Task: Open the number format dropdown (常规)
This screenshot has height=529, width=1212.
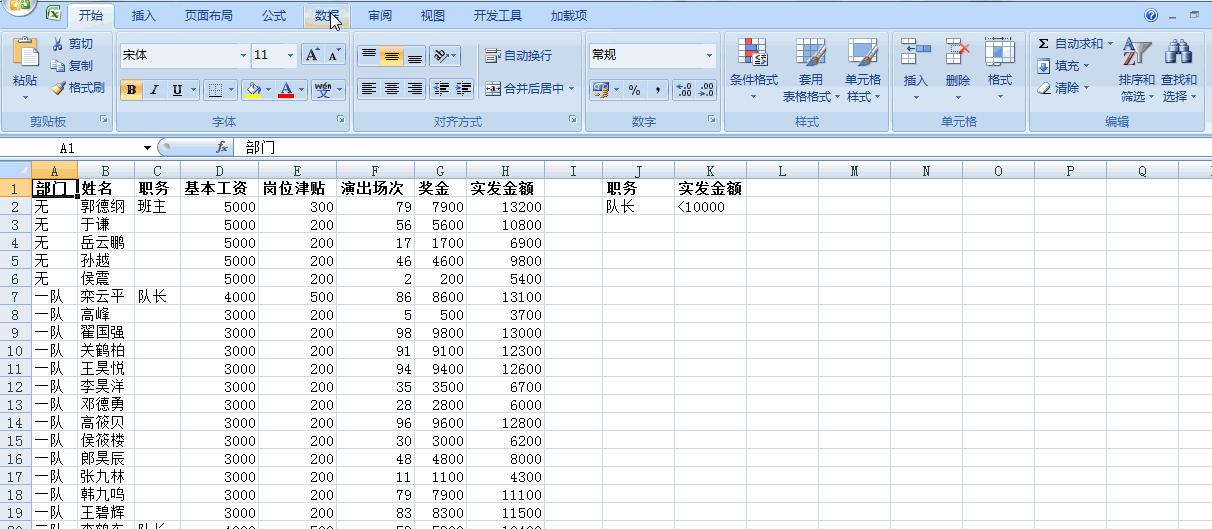Action: tap(710, 56)
